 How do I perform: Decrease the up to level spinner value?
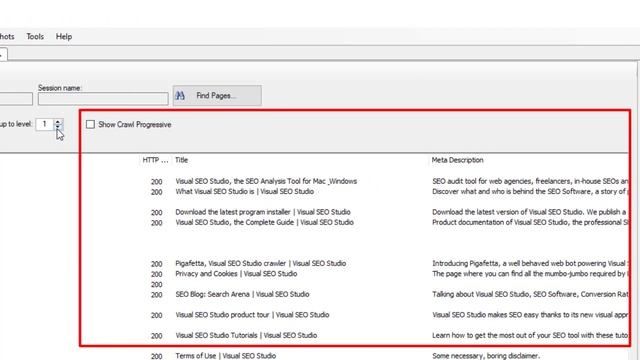[58, 127]
